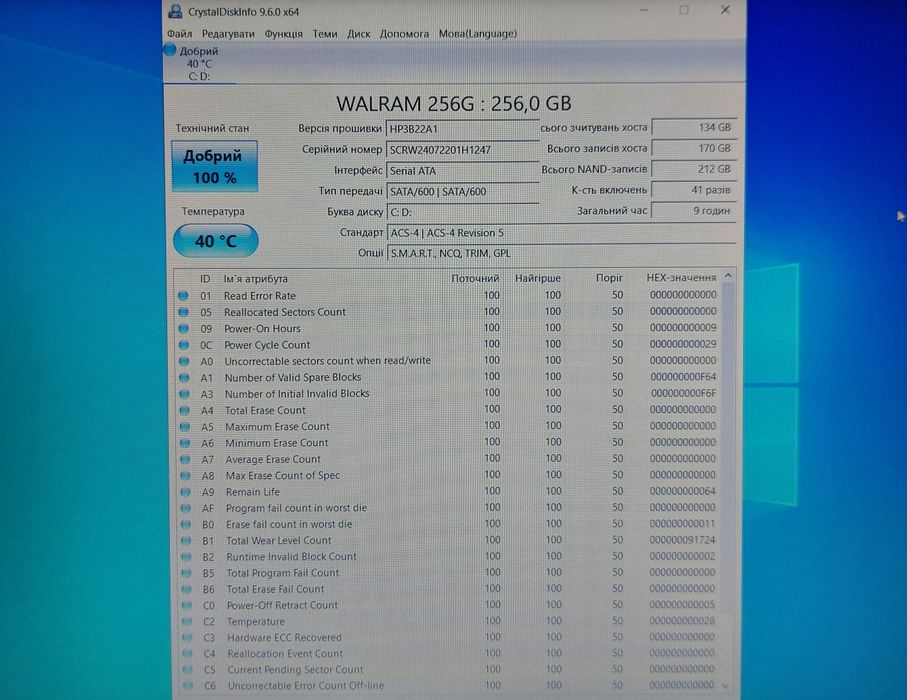Click the status icon for Total Erase Fail Count
Screen dimensions: 907x700
click(x=186, y=589)
